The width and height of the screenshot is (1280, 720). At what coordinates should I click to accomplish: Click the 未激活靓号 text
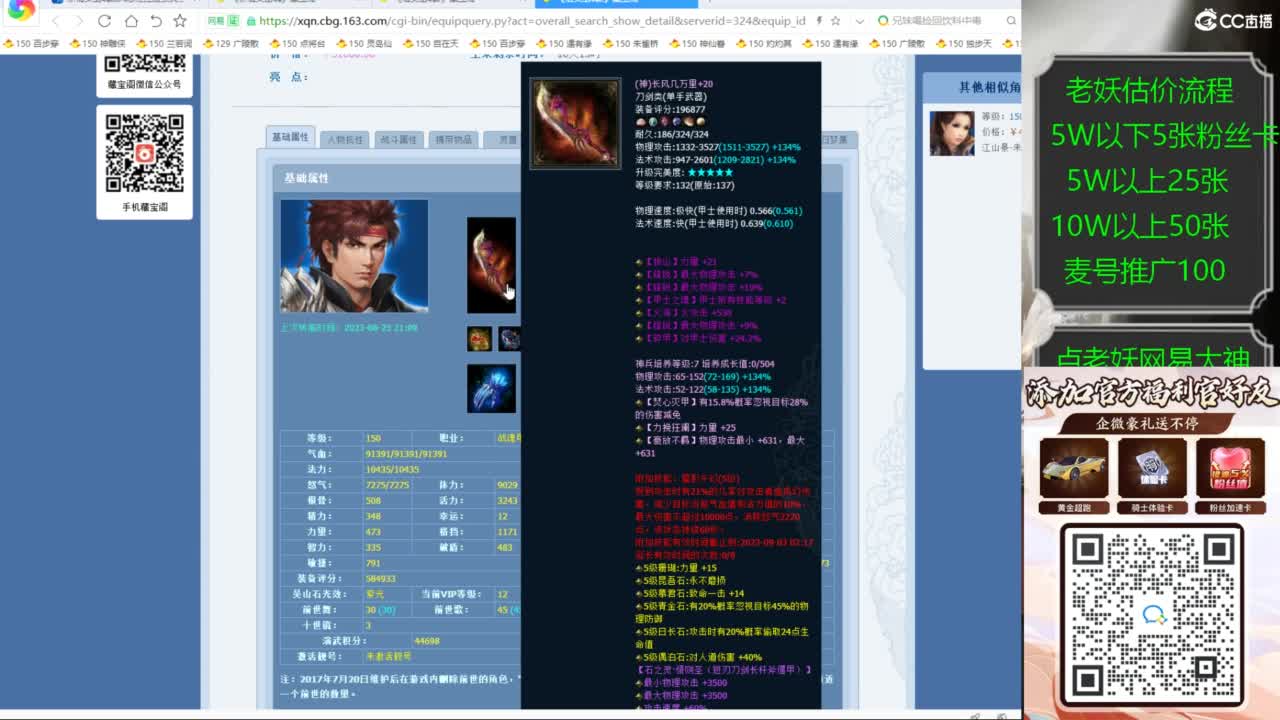[x=388, y=656]
